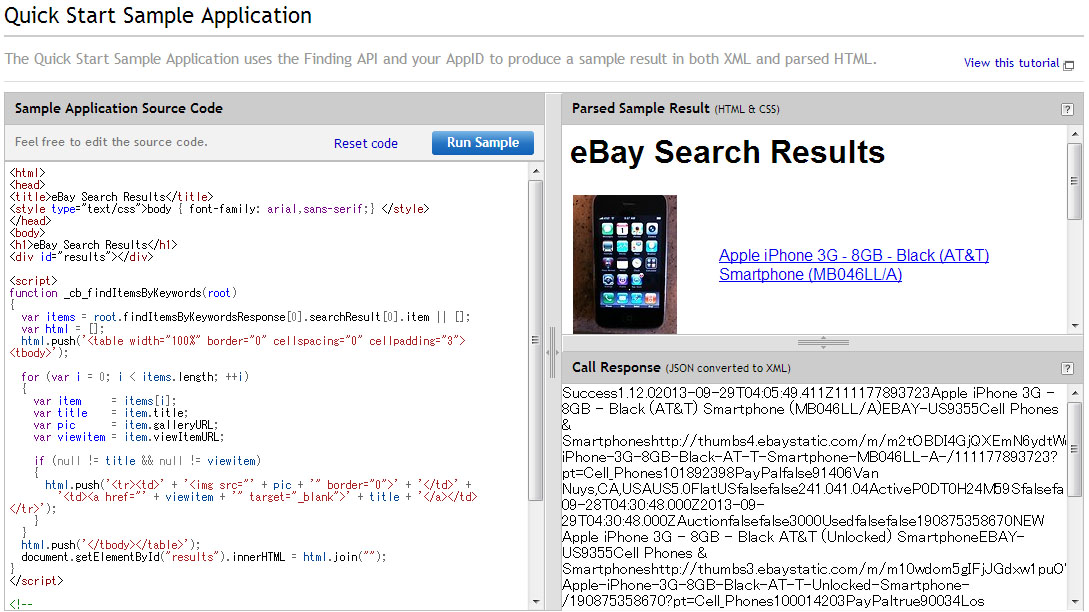Click the 'for (var i = 0; i < items.length; ++i)' line
The height and width of the screenshot is (612, 1089).
click(x=135, y=377)
